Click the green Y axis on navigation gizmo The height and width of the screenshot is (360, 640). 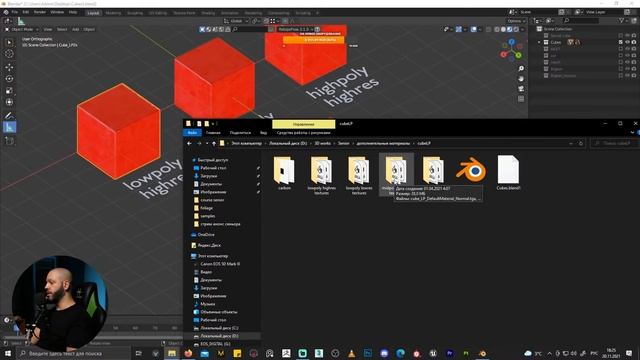[518, 55]
